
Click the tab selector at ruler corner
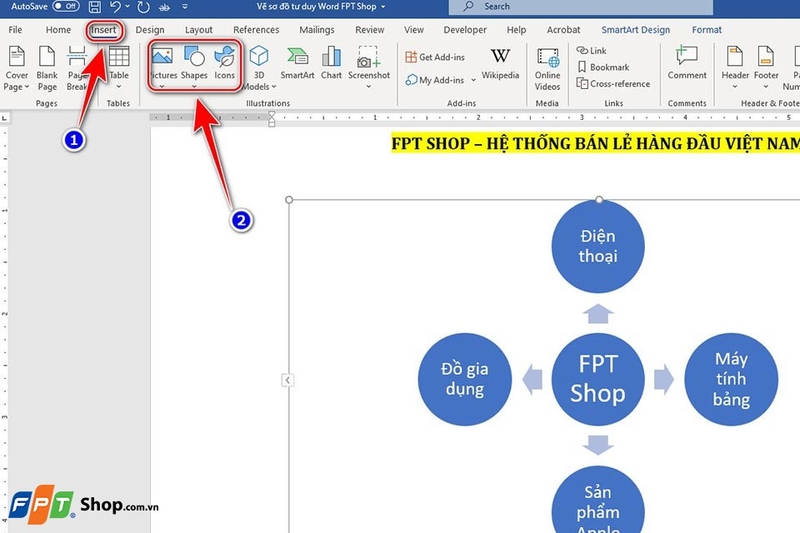[5, 118]
